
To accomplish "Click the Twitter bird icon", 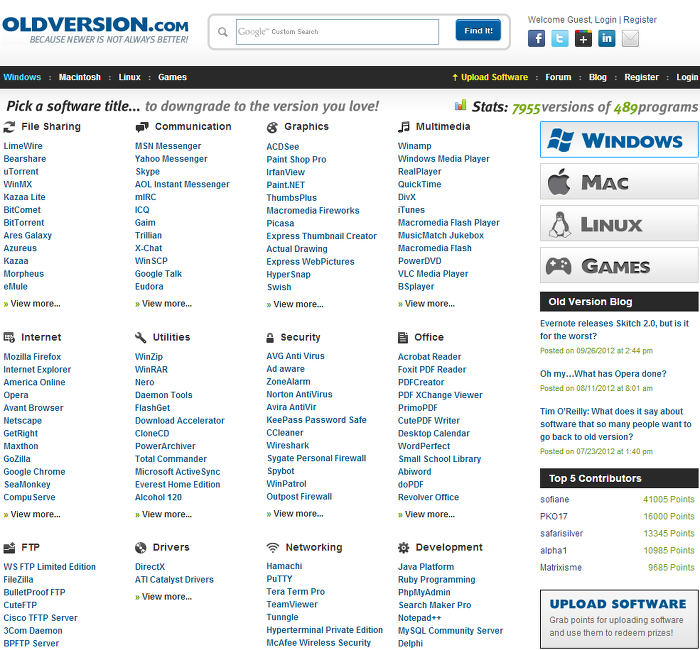I will tap(560, 38).
